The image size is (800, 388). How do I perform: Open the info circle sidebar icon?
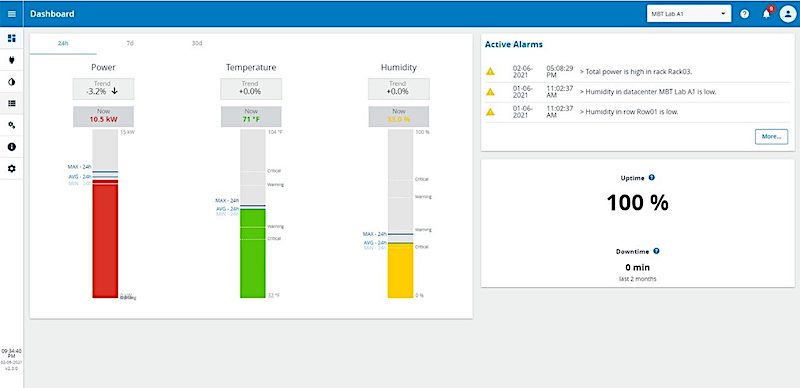12,147
